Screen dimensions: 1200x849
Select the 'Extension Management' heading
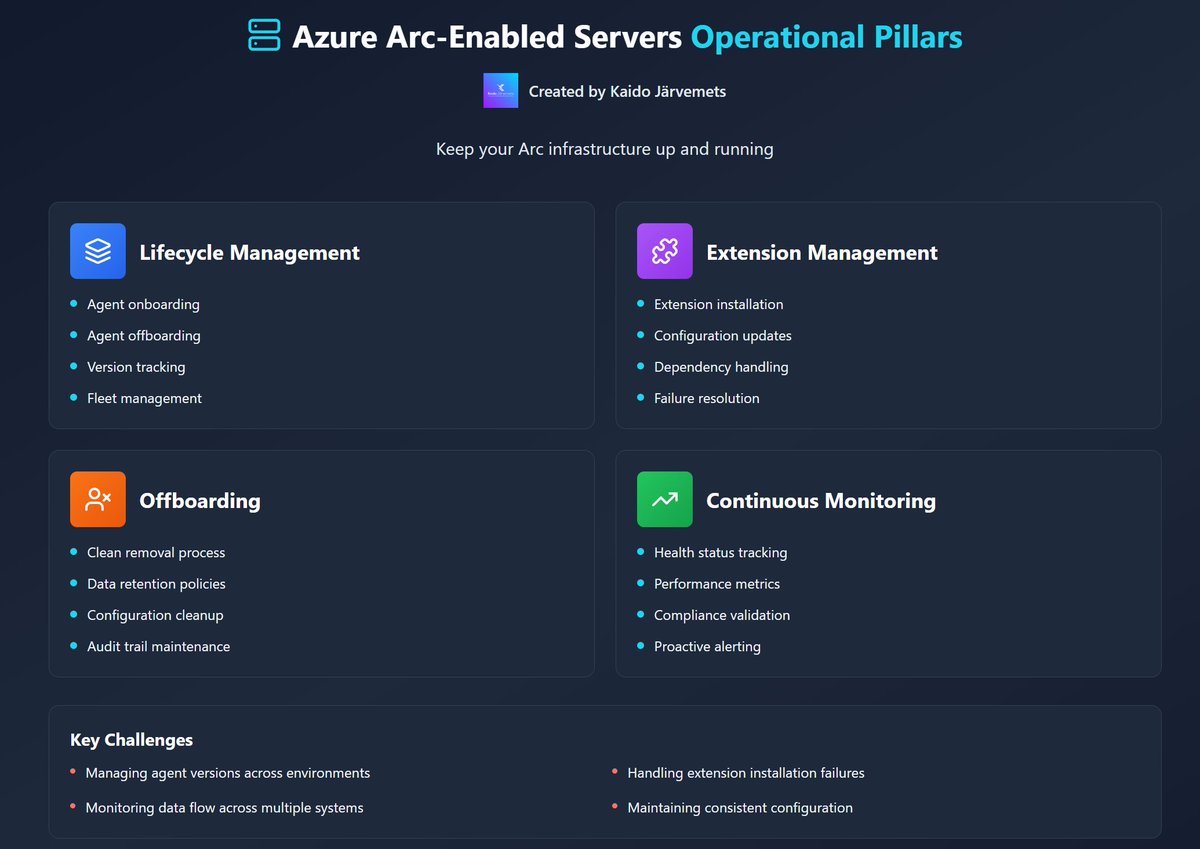[822, 253]
